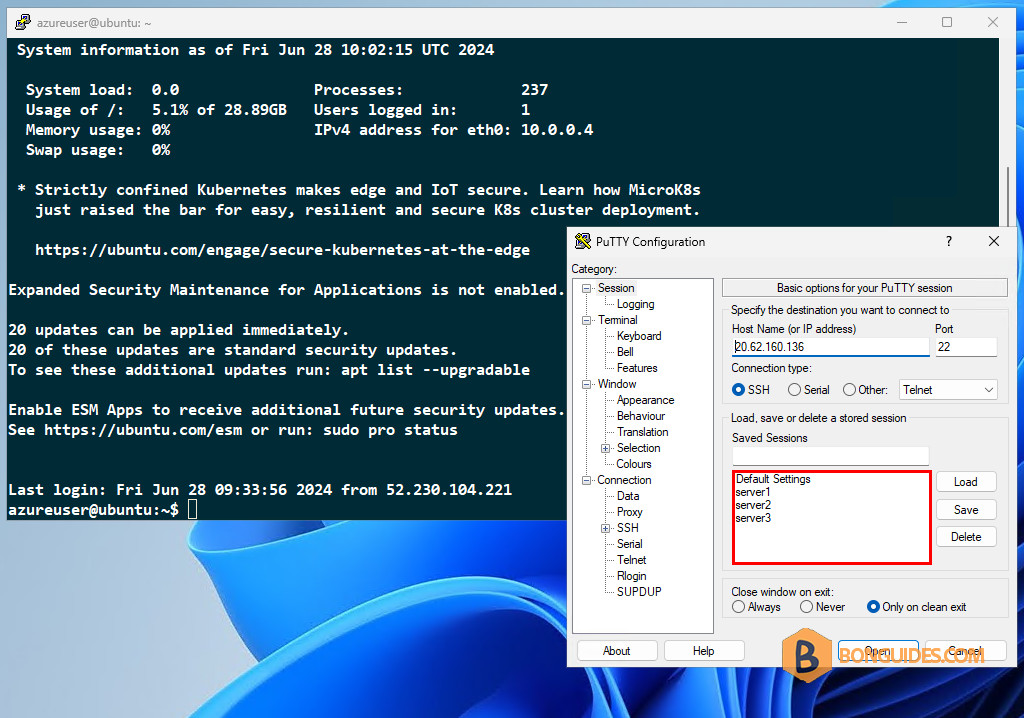Select server1 saved session
Image resolution: width=1024 pixels, height=718 pixels.
[x=753, y=492]
